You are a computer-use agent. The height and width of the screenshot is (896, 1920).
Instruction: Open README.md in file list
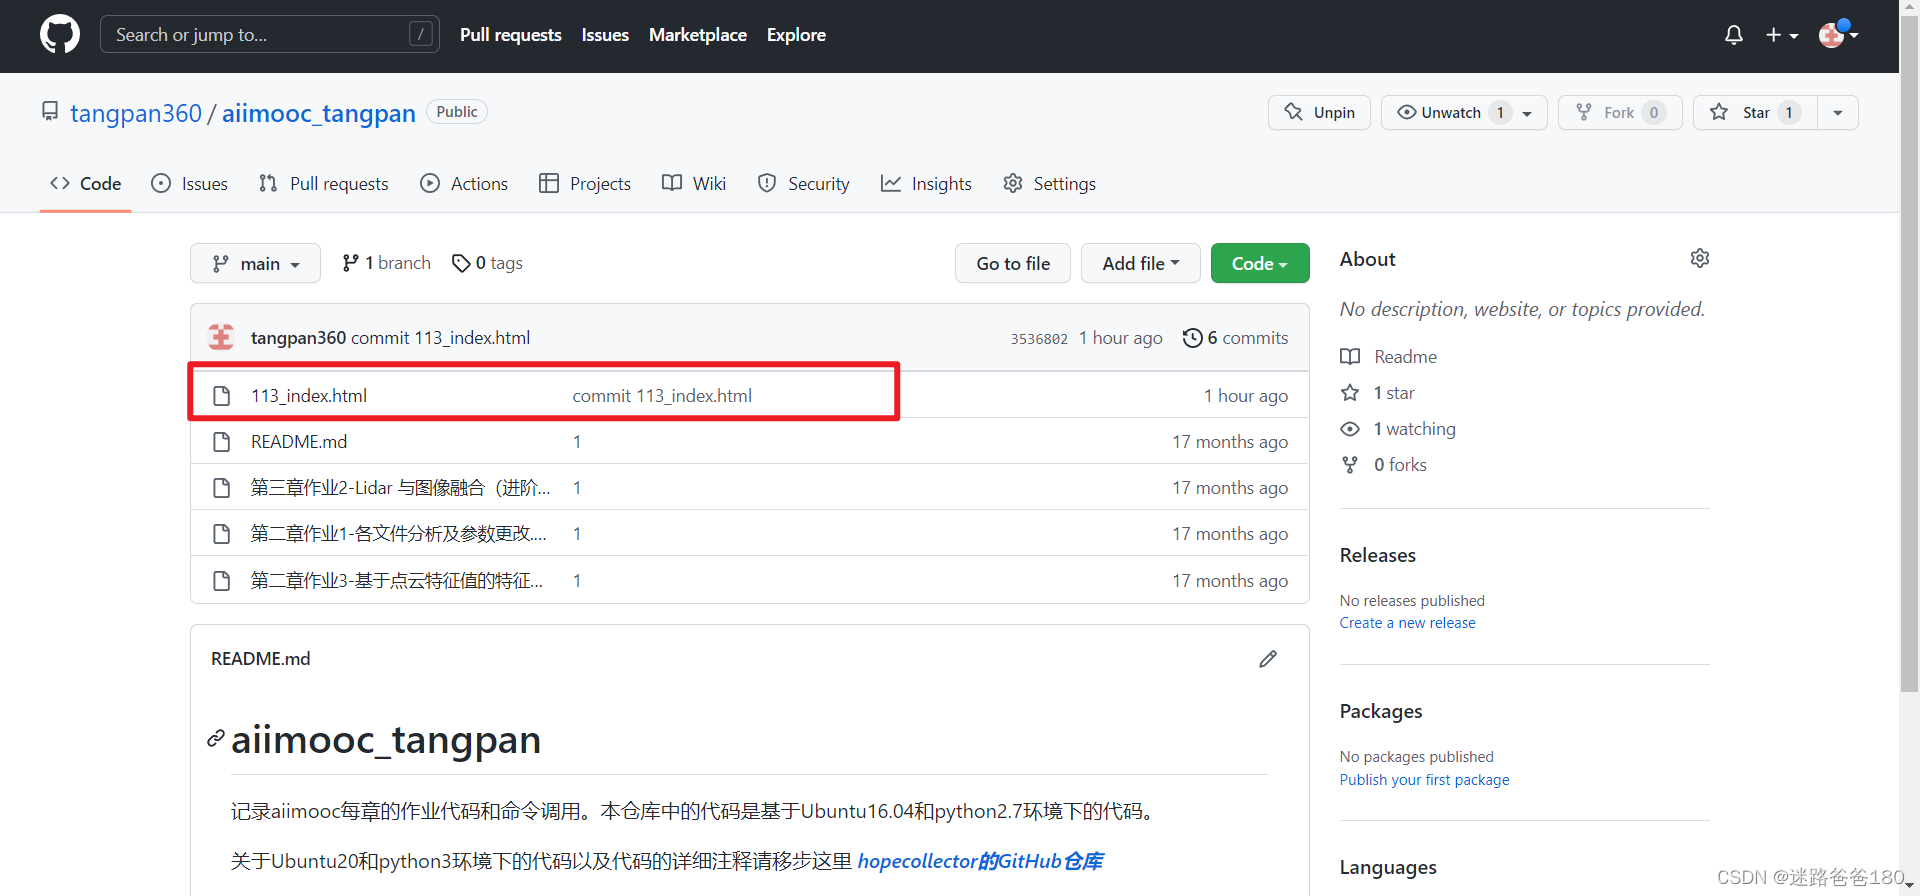(299, 442)
